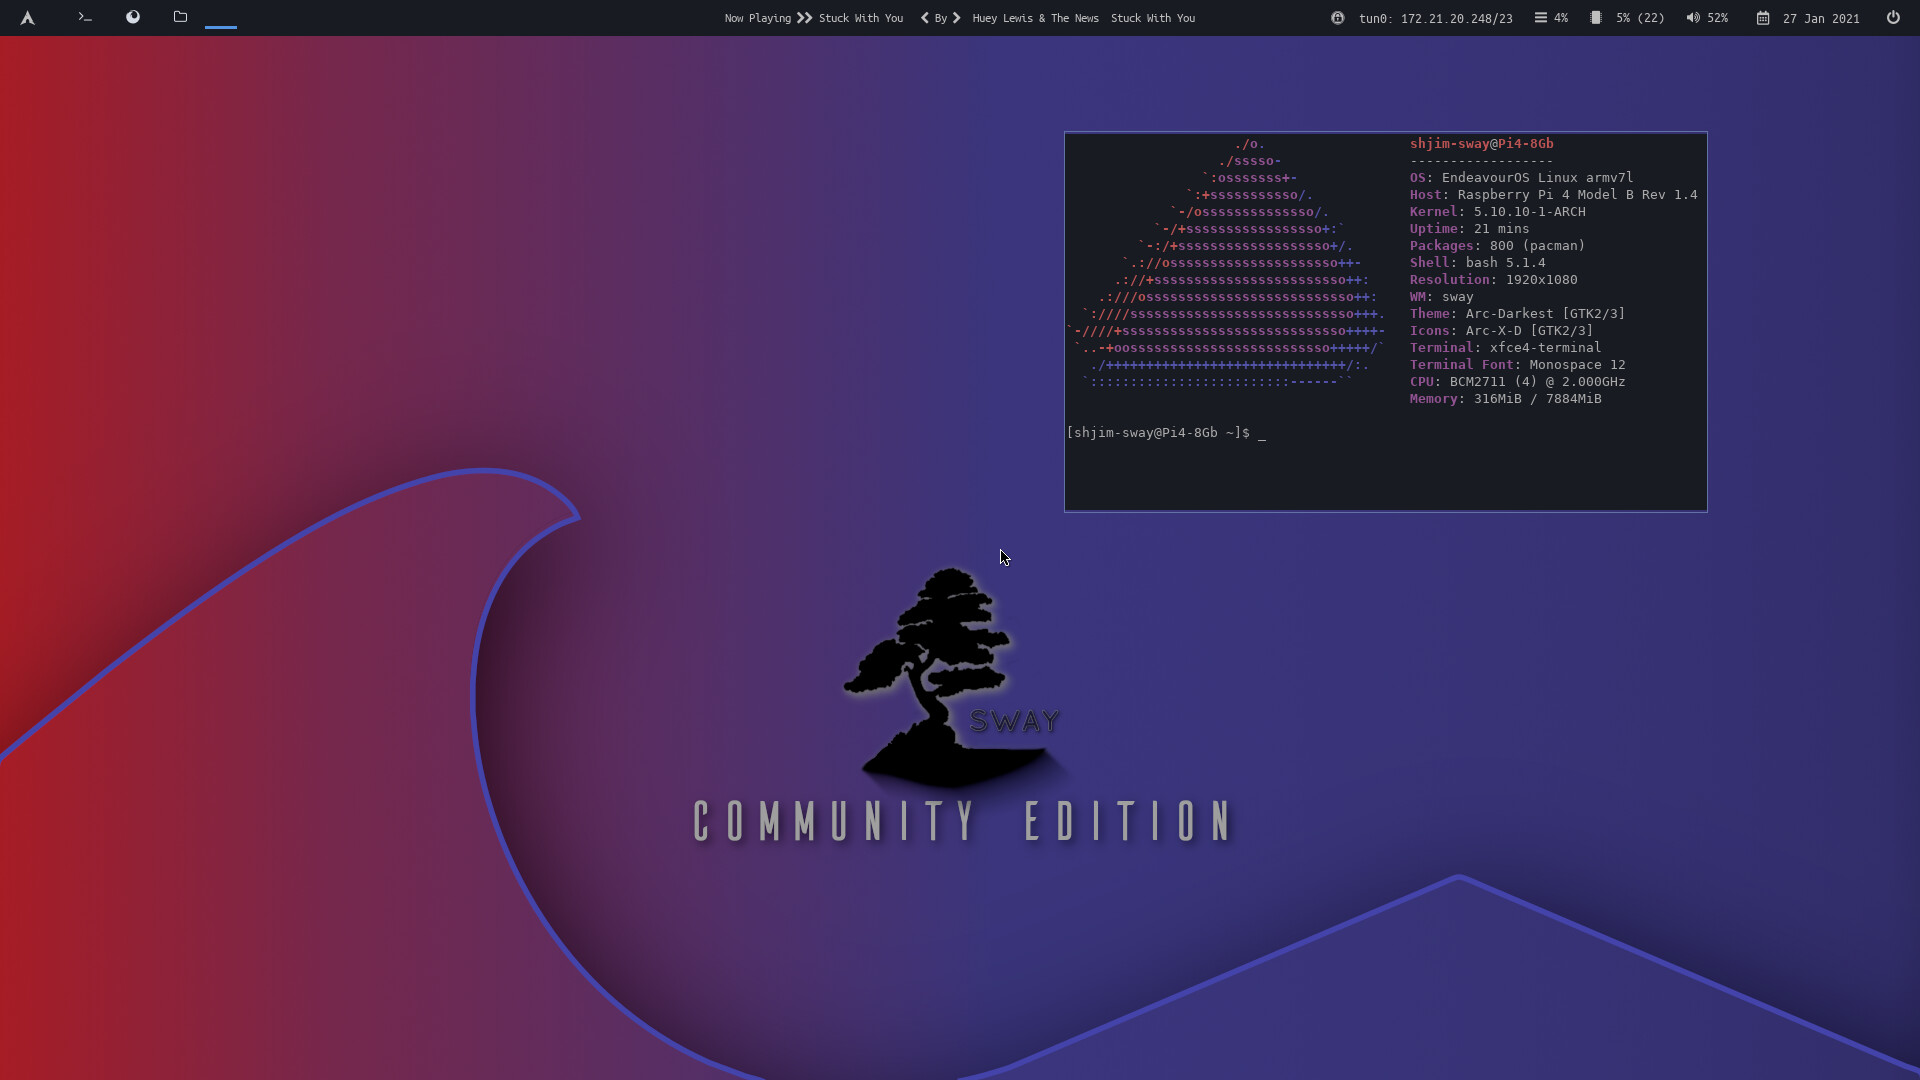Open the Arch logo launcher menu
The image size is (1920, 1080).
click(28, 18)
